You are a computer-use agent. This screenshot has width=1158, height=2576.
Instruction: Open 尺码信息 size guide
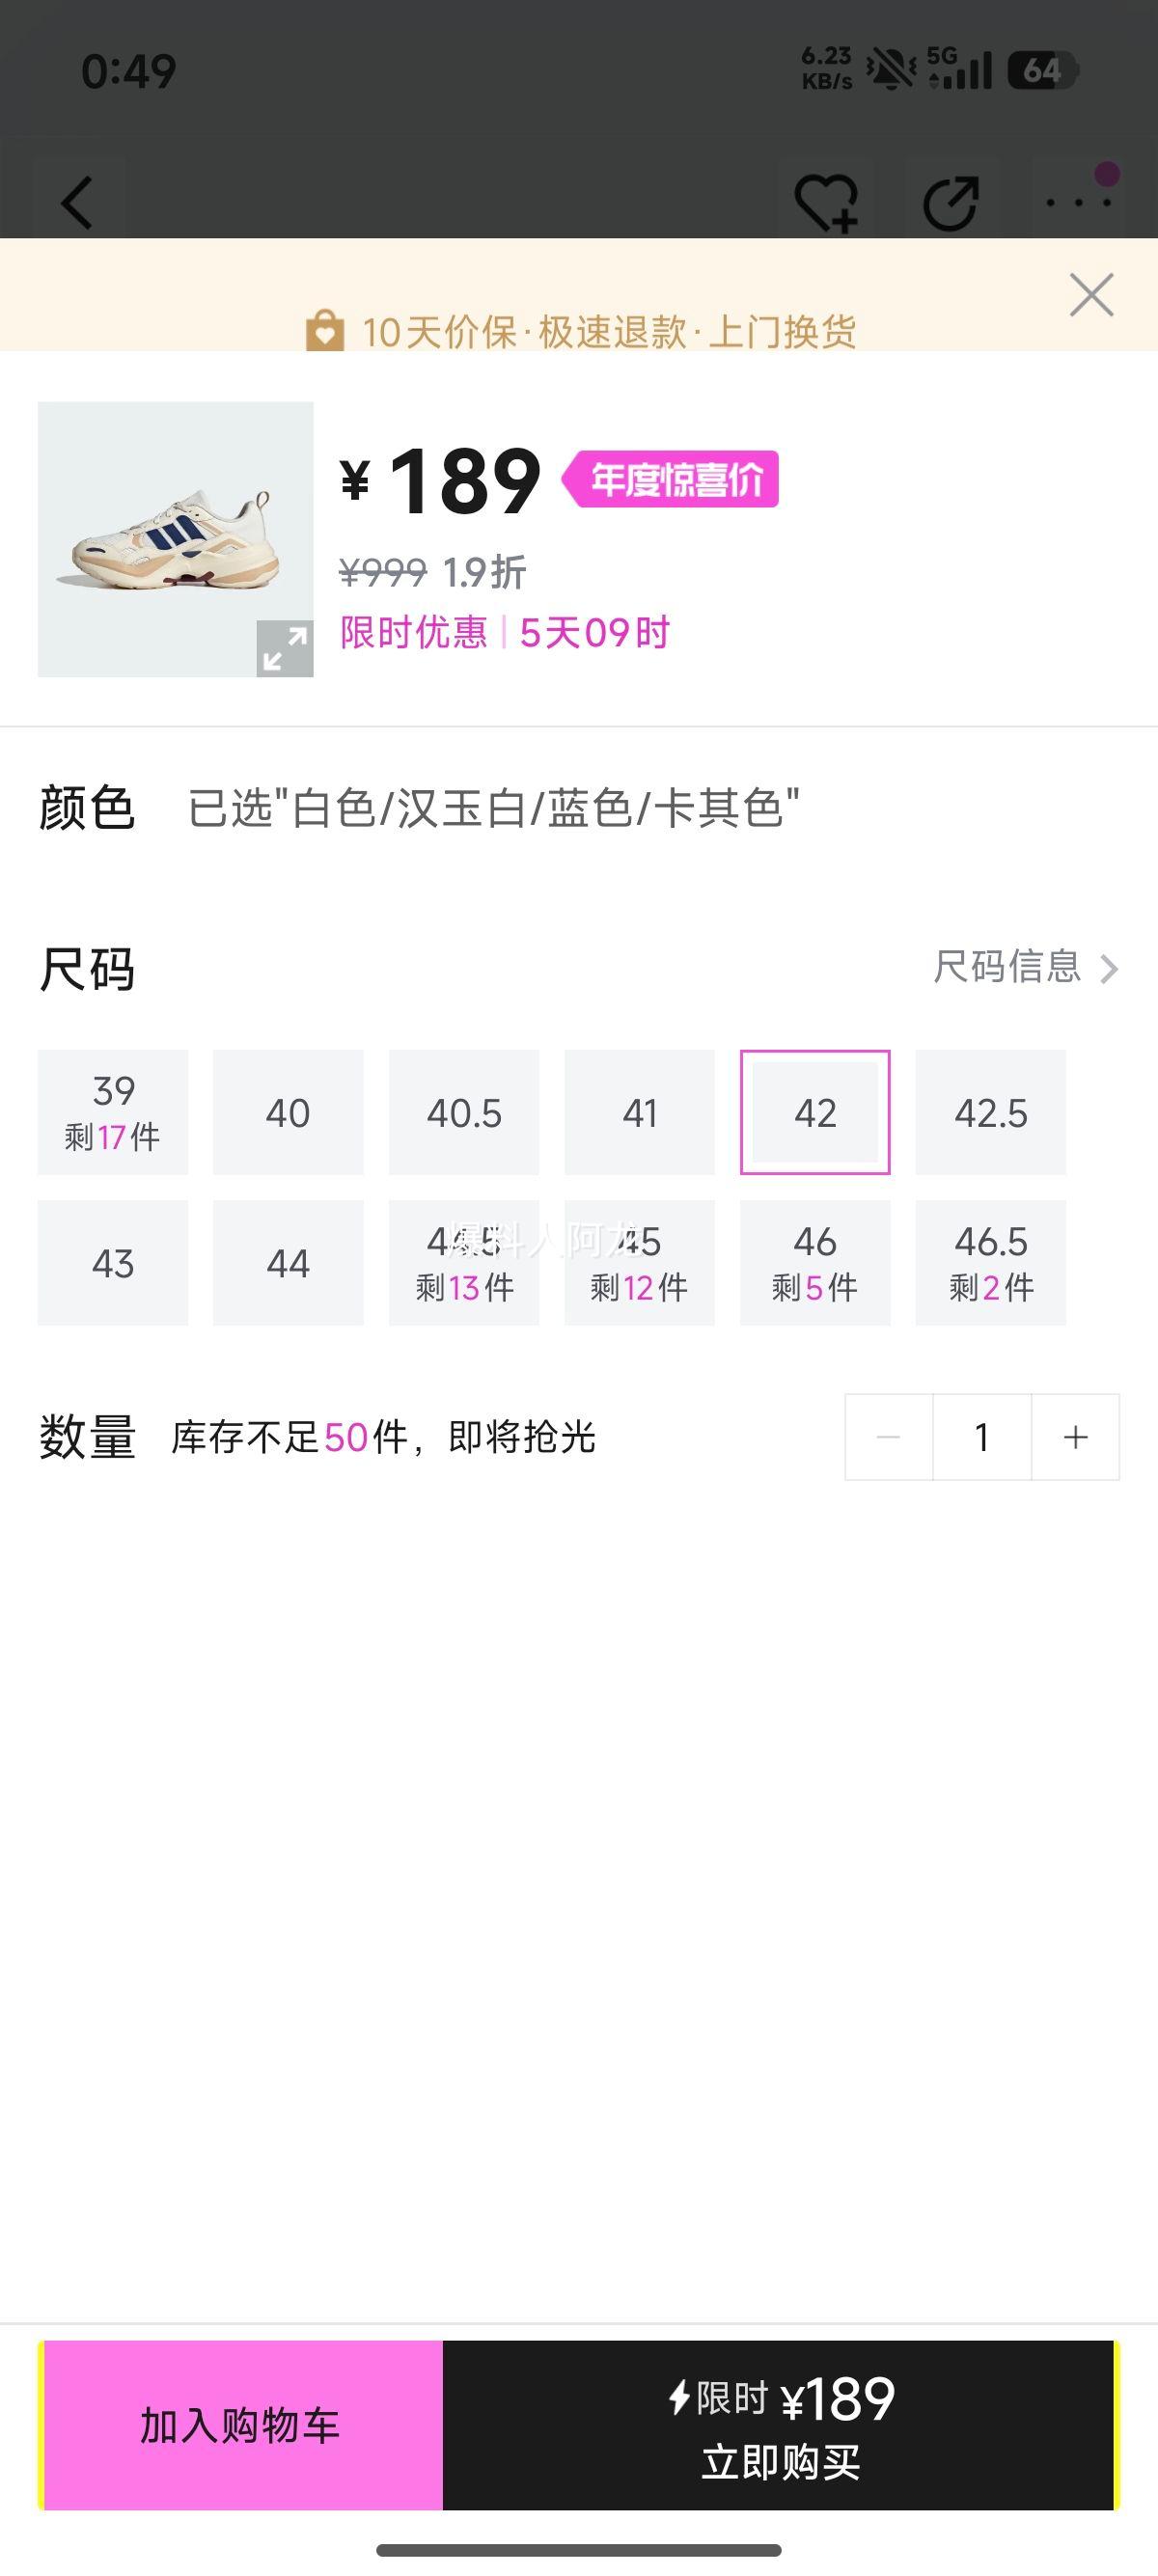[1025, 967]
